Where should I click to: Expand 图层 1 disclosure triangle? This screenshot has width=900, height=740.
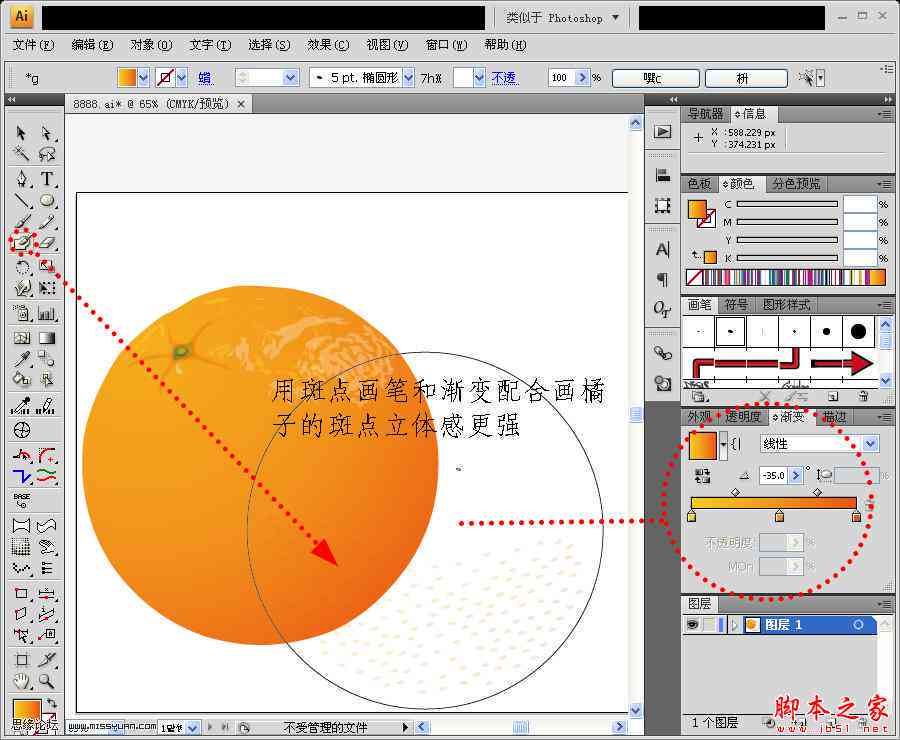tap(734, 625)
